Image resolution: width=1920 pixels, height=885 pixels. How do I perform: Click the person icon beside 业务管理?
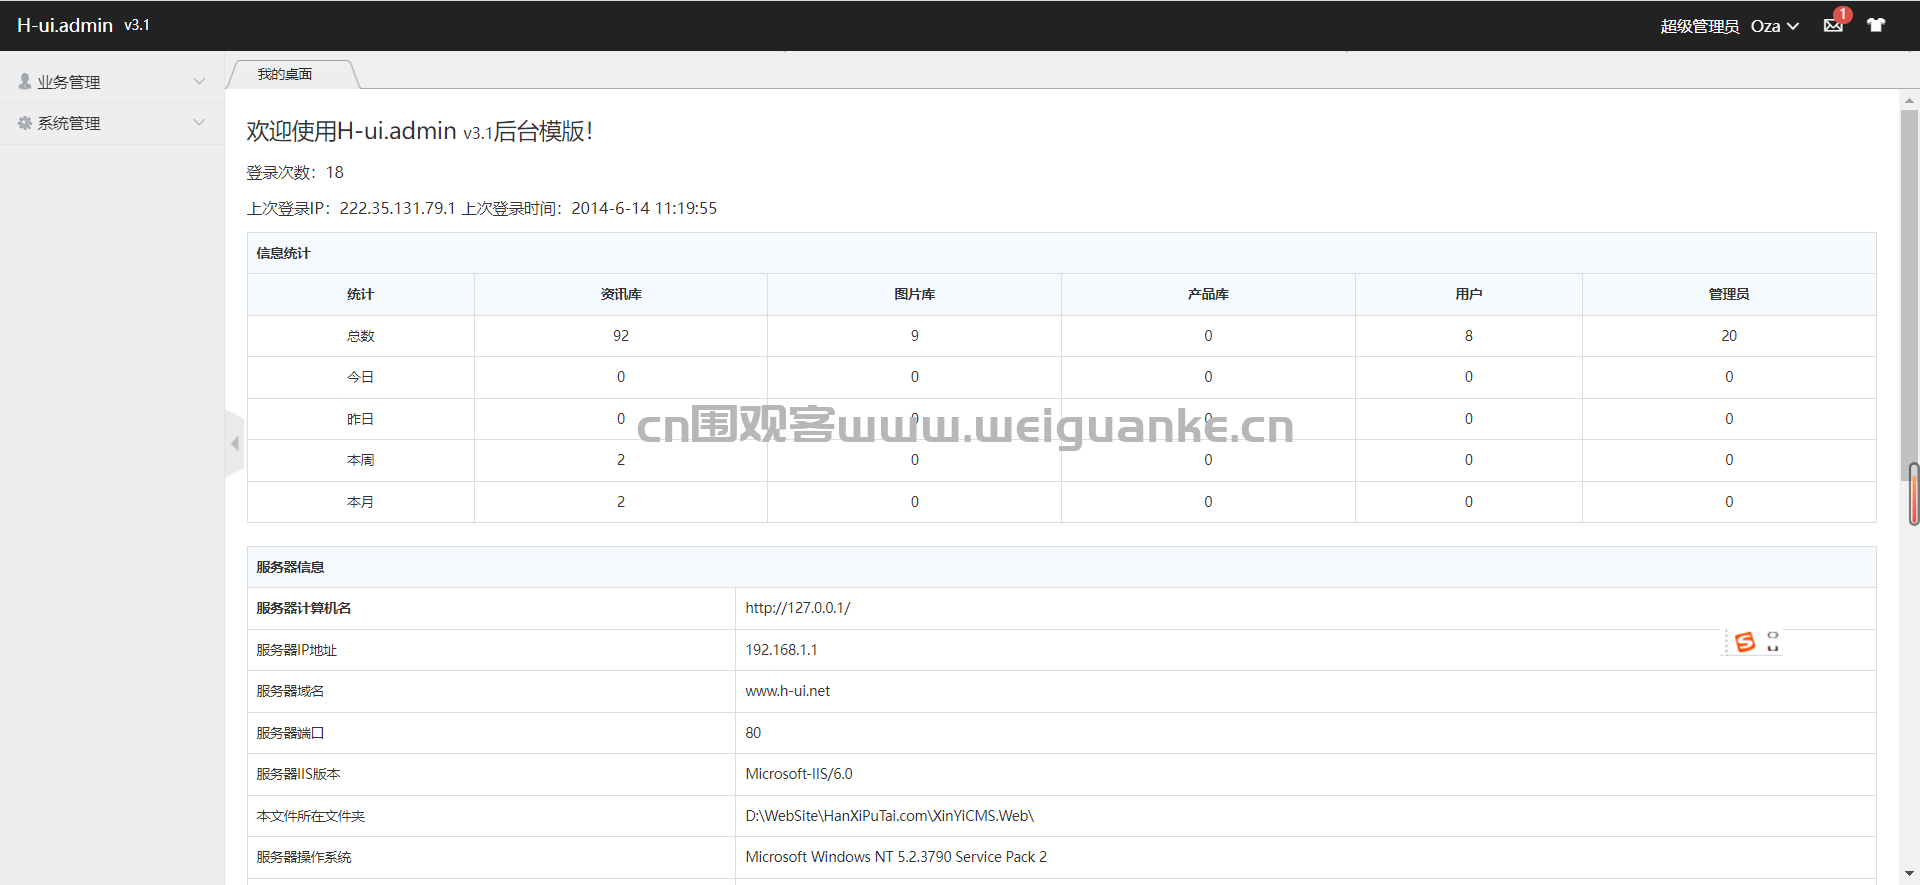(x=25, y=81)
